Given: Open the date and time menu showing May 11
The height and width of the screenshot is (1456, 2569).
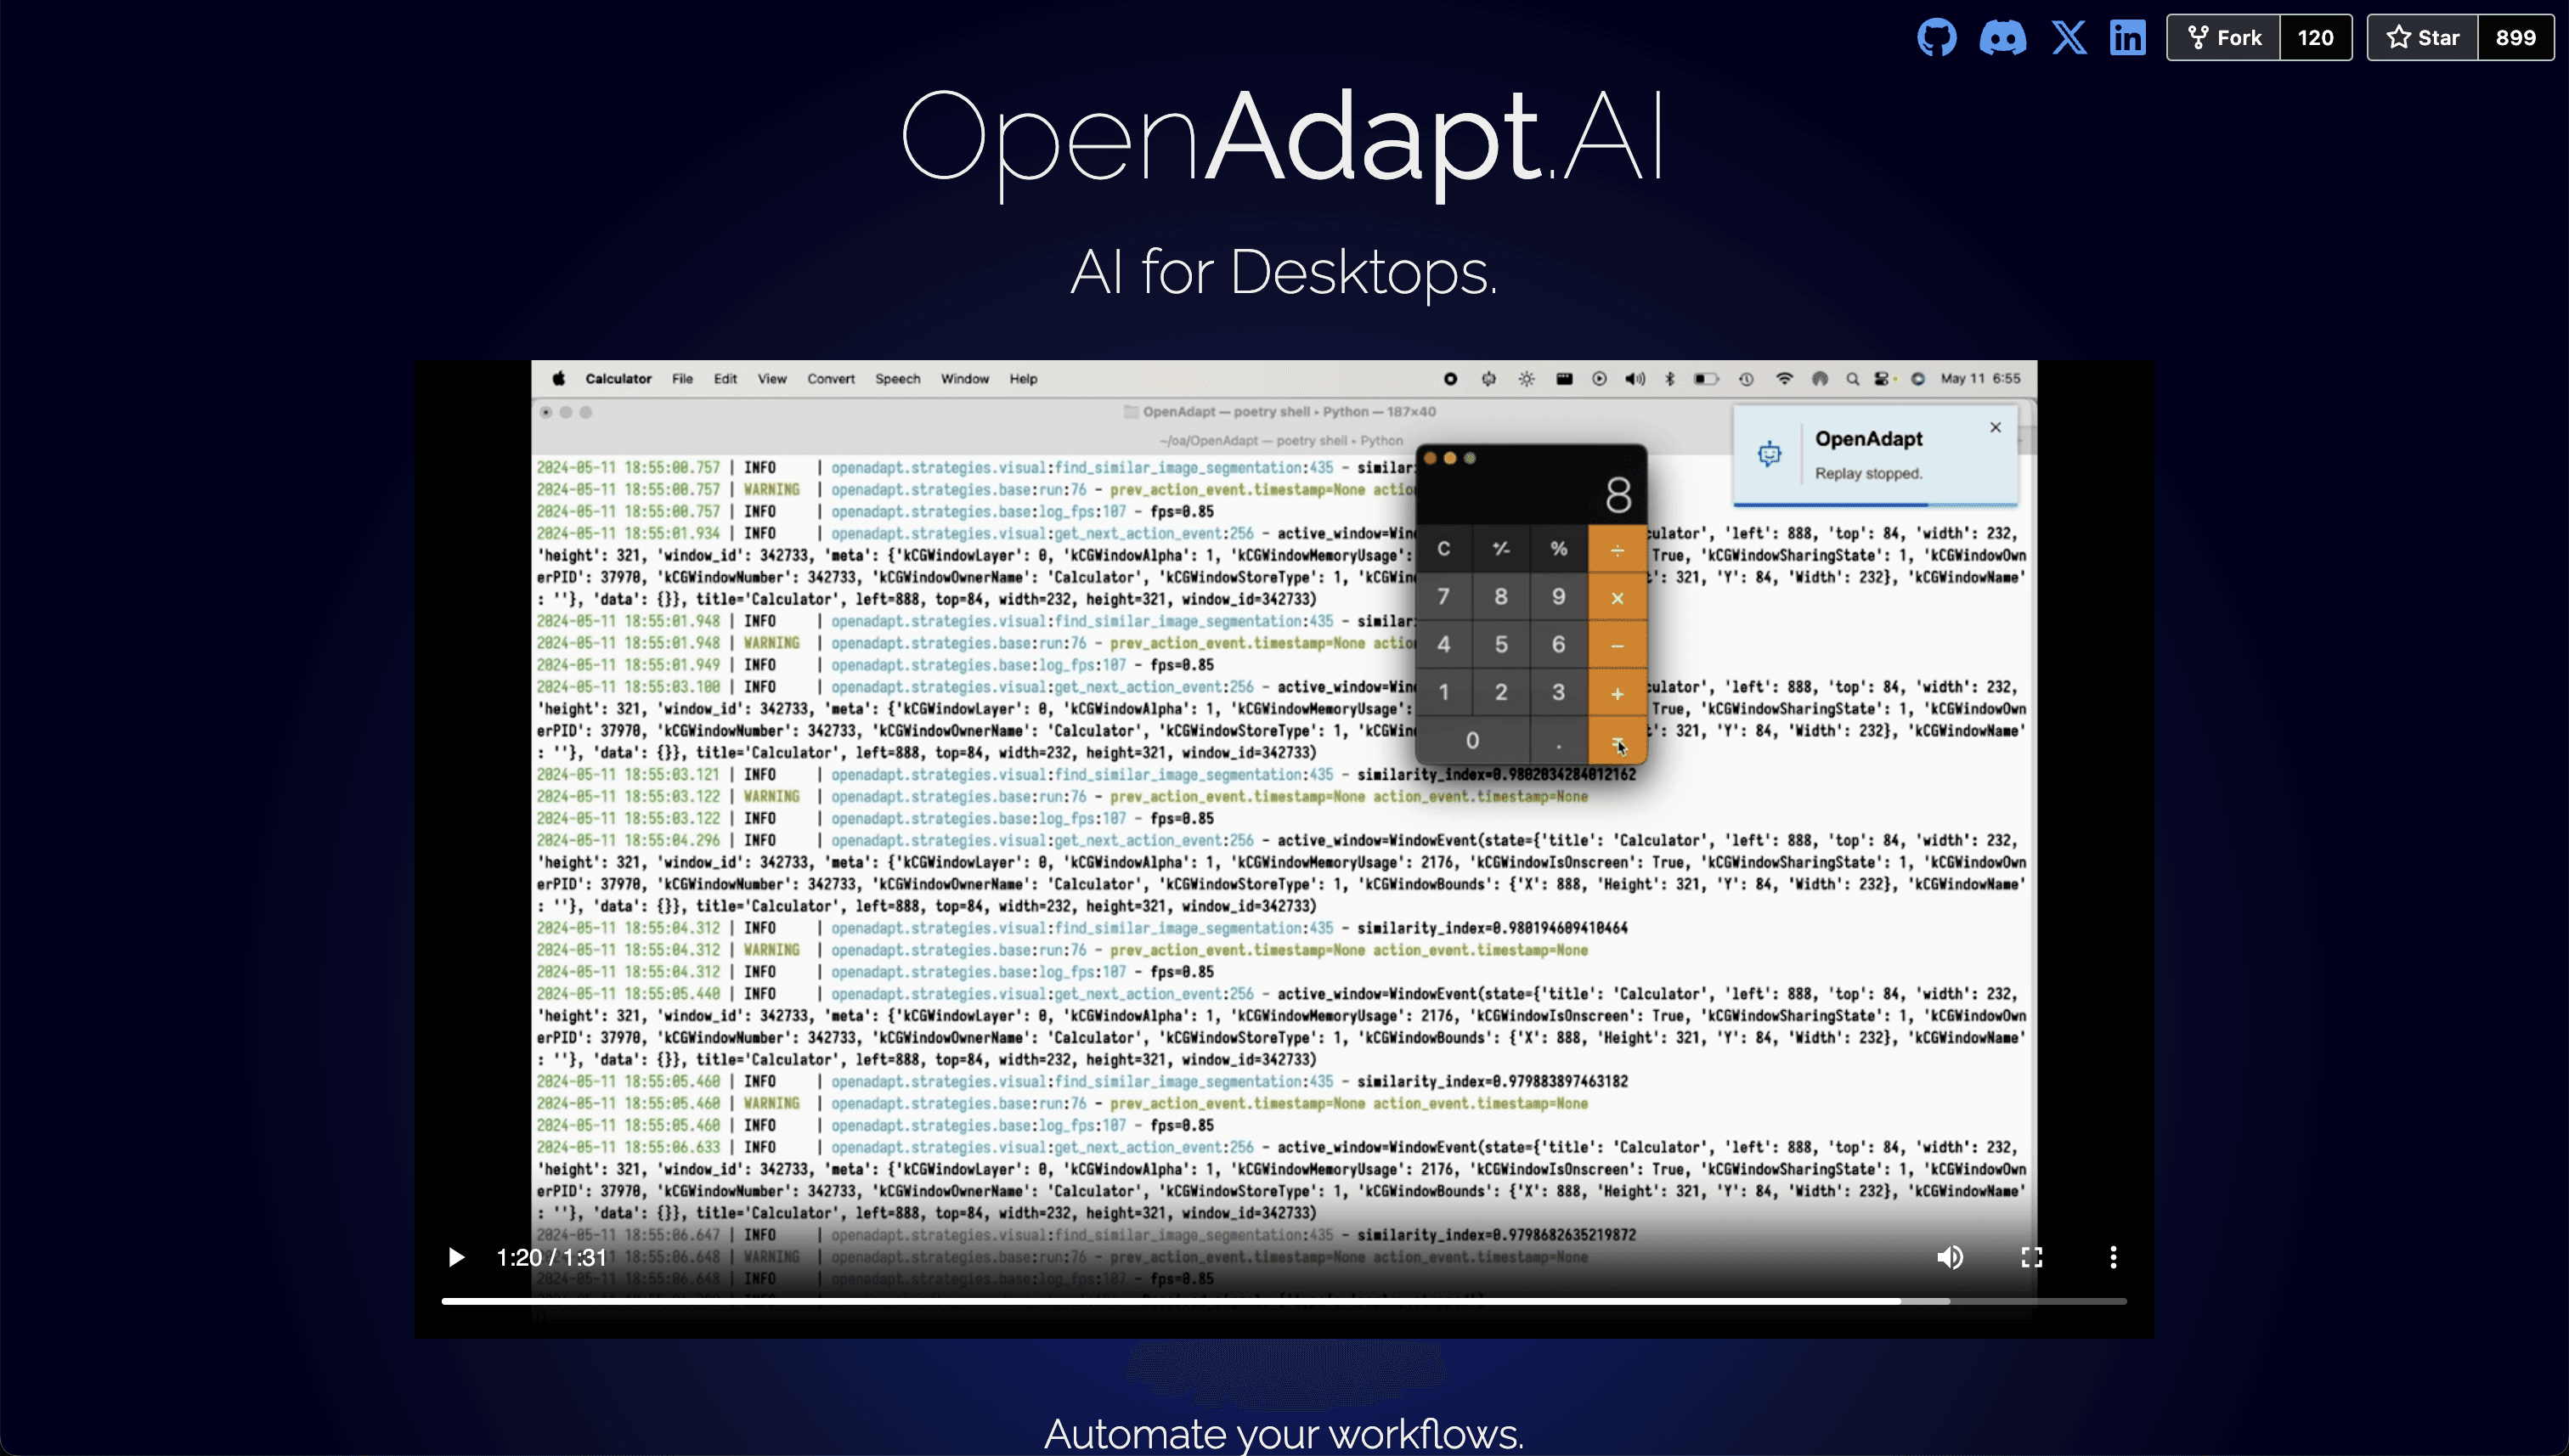Looking at the screenshot, I should click(x=1983, y=379).
